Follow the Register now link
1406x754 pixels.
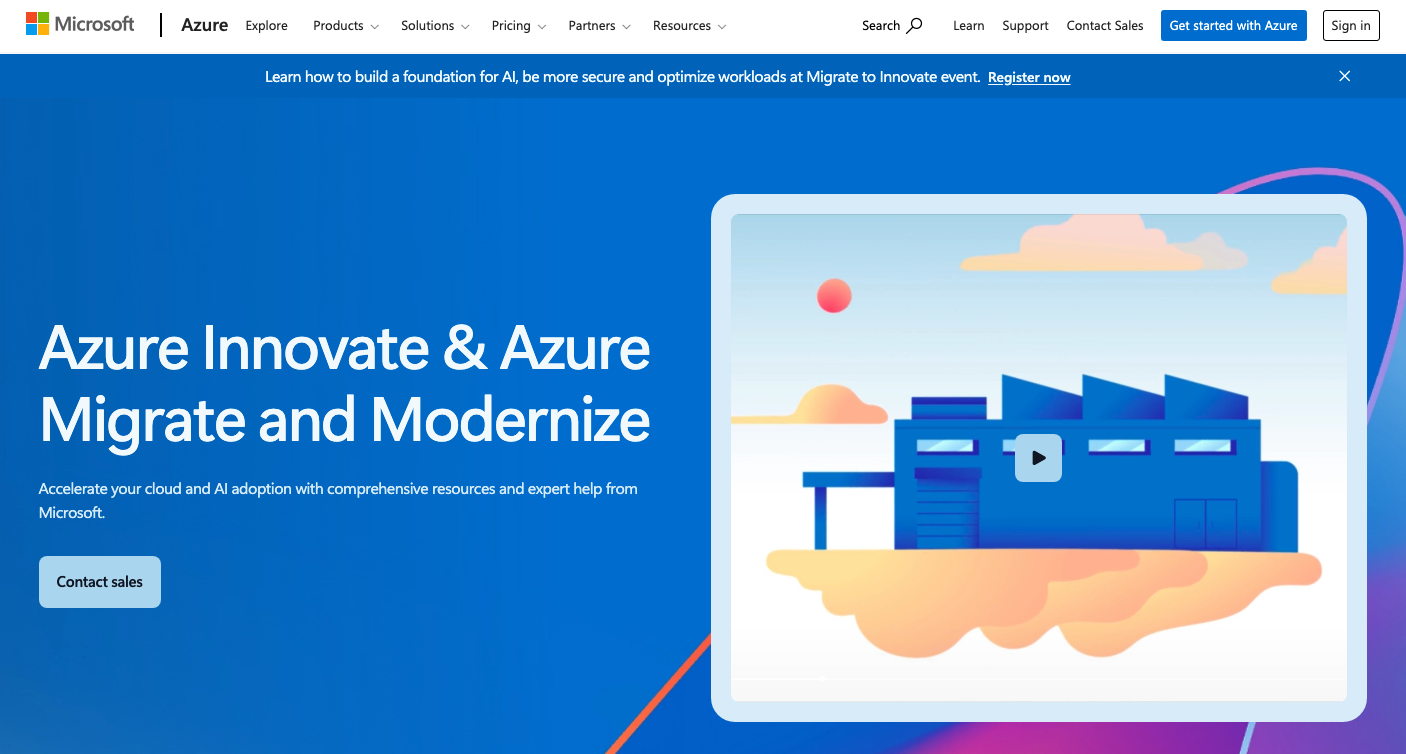pos(1029,77)
